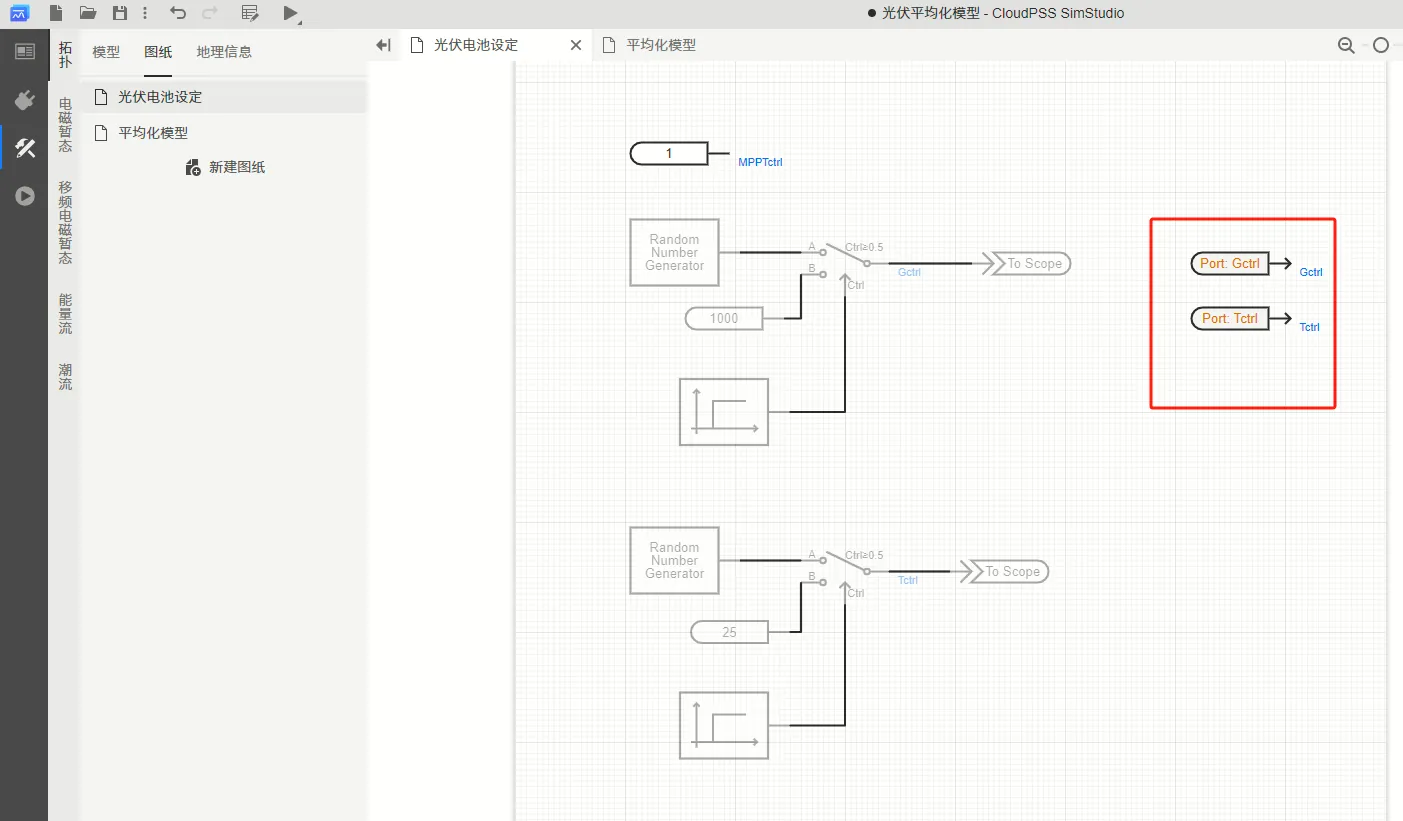The height and width of the screenshot is (821, 1403).
Task: Select the constant block with value 1000
Action: coord(724,318)
